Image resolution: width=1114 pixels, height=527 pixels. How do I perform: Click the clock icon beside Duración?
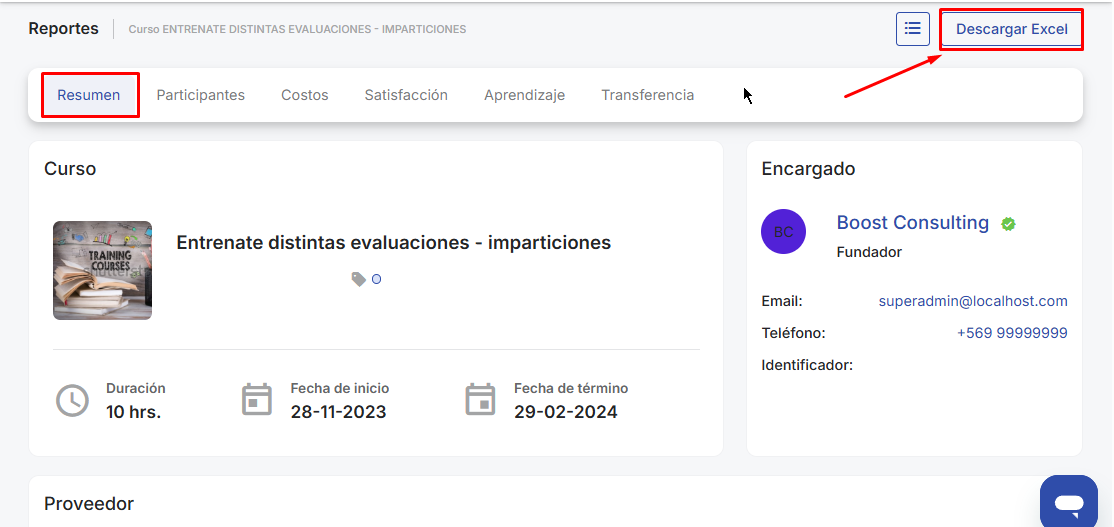[72, 400]
